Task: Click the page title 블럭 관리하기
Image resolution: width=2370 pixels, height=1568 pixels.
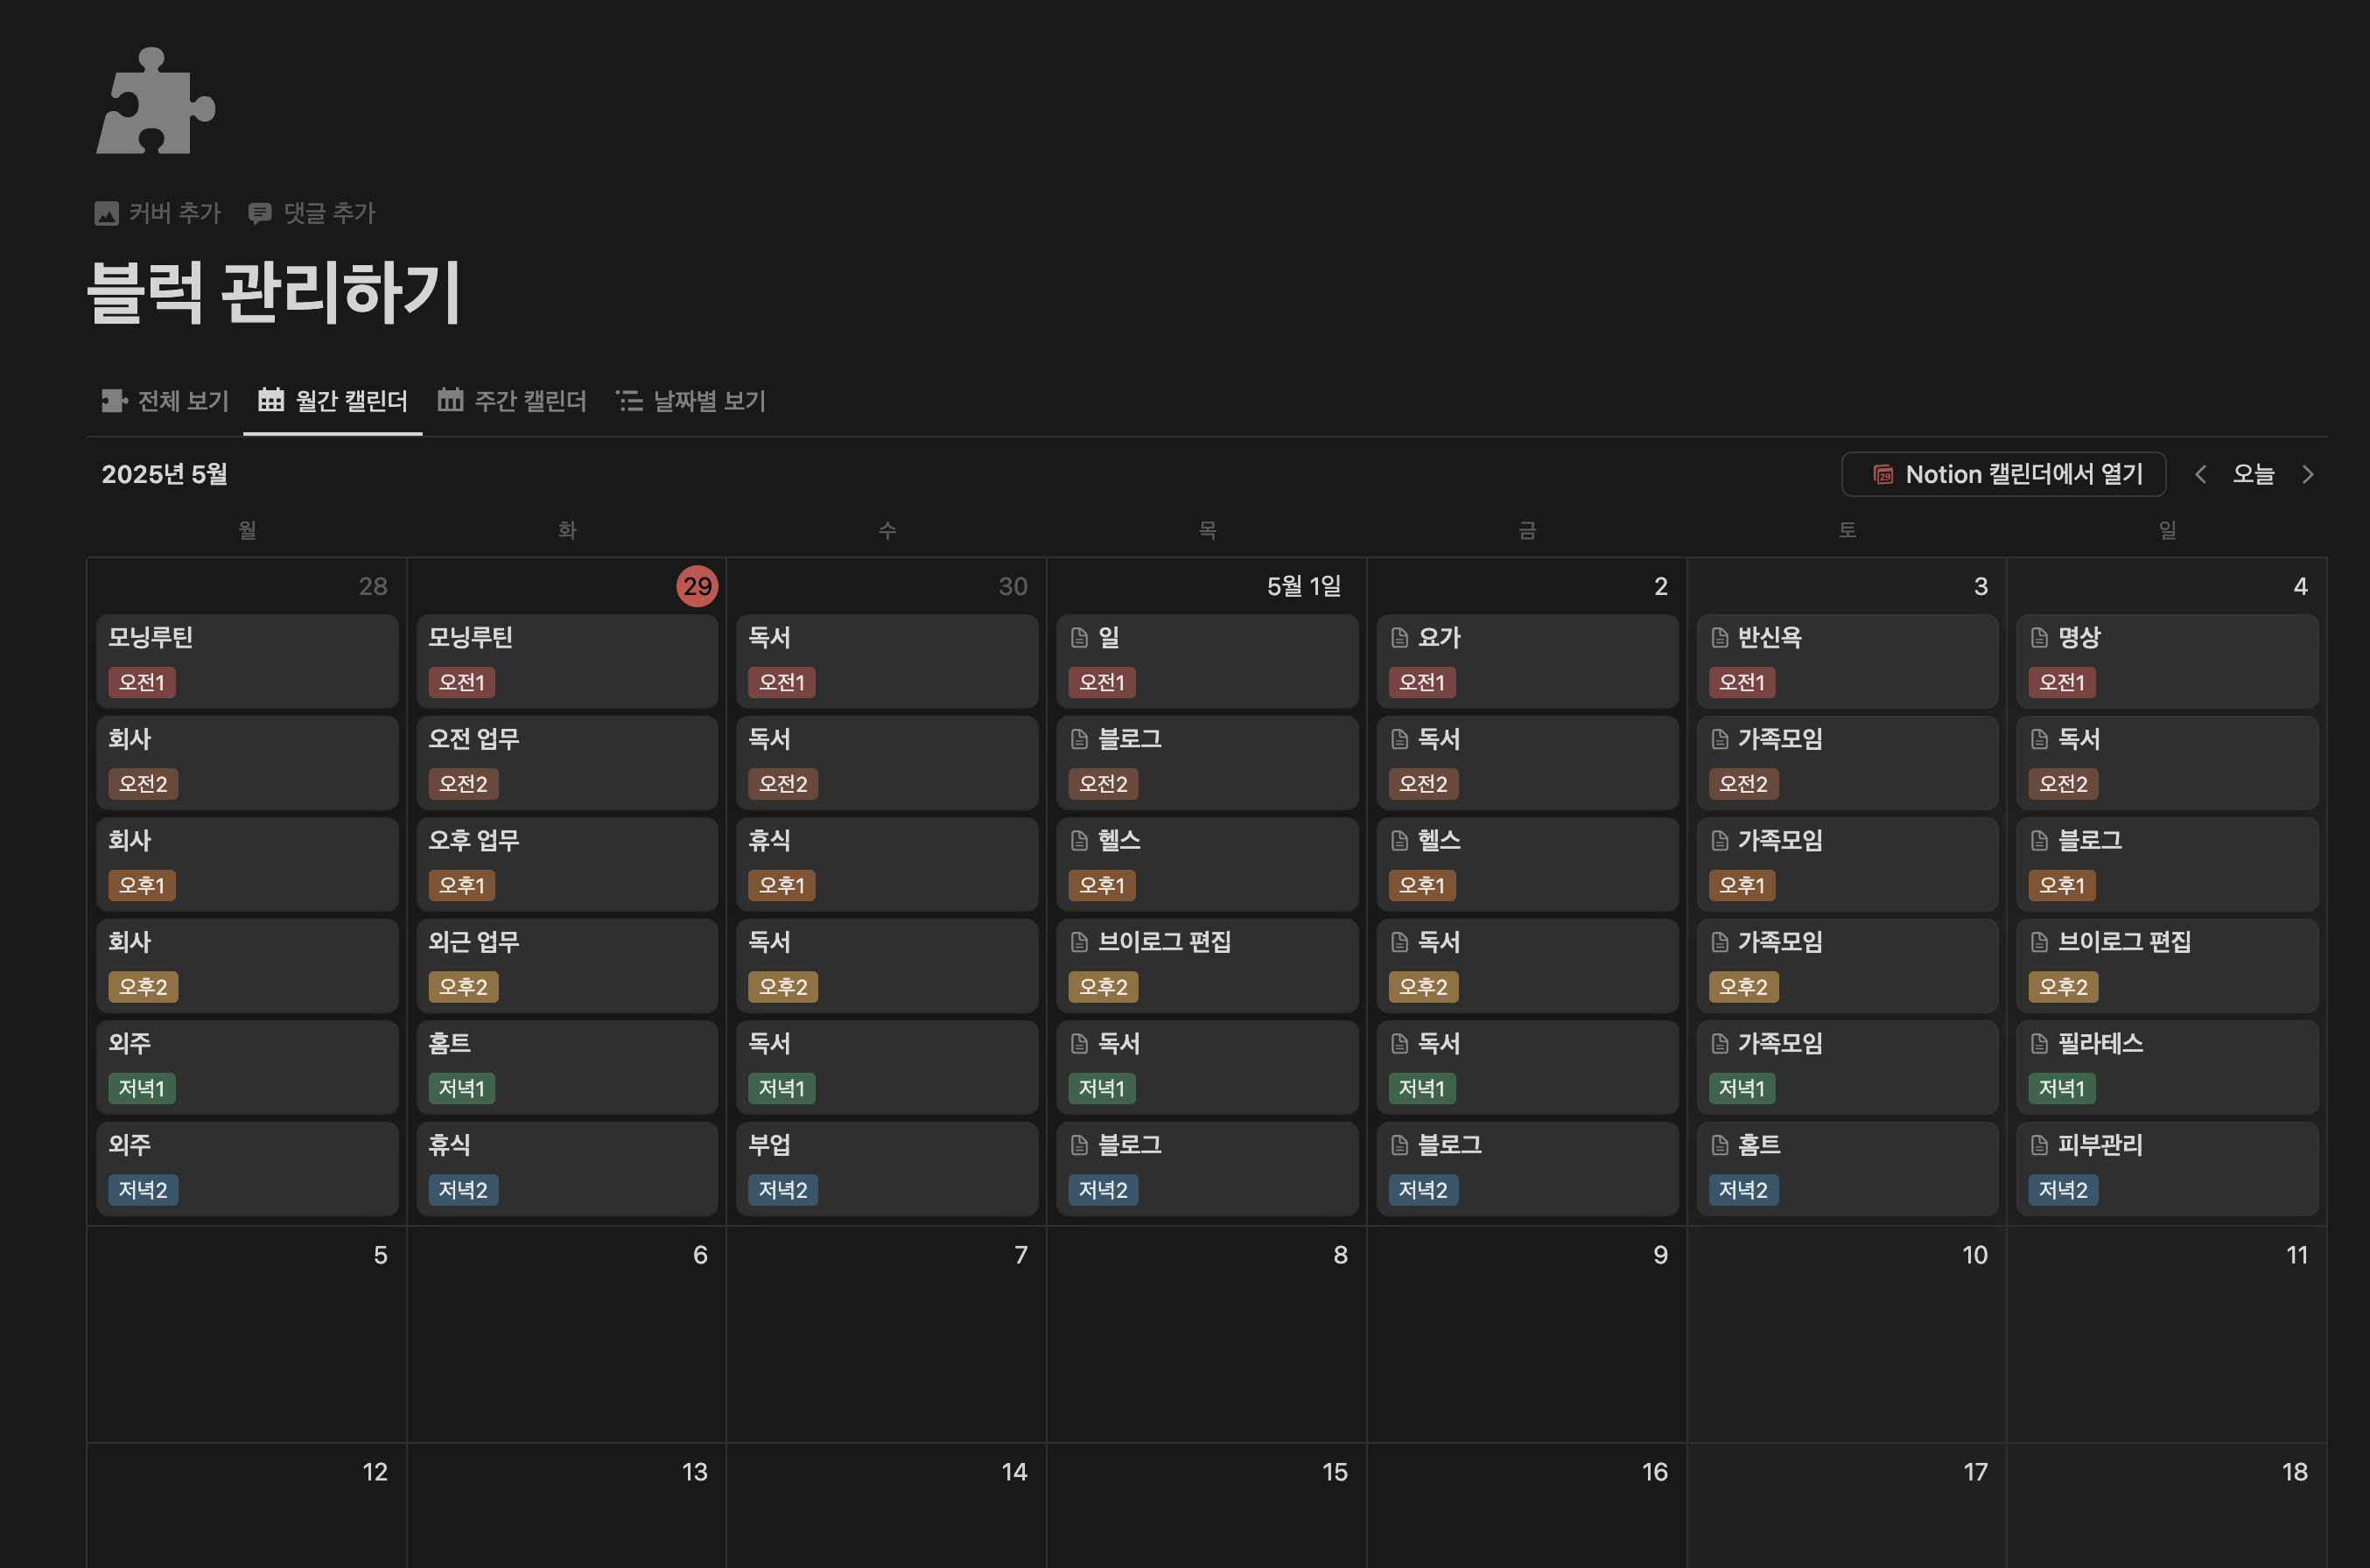Action: [x=274, y=291]
